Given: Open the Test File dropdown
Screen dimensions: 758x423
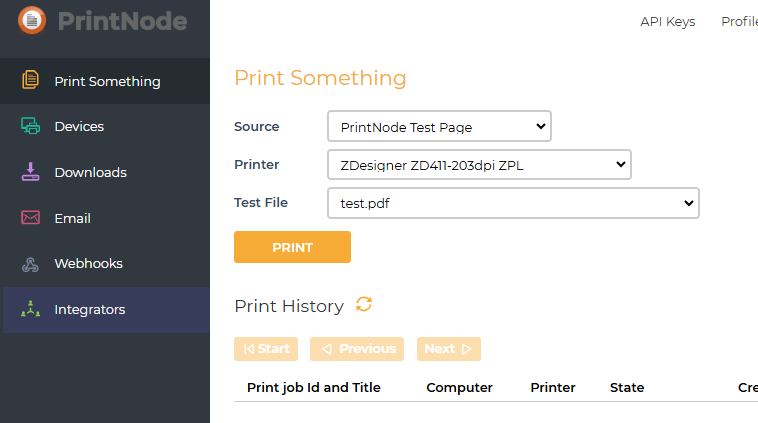Looking at the screenshot, I should coord(513,203).
